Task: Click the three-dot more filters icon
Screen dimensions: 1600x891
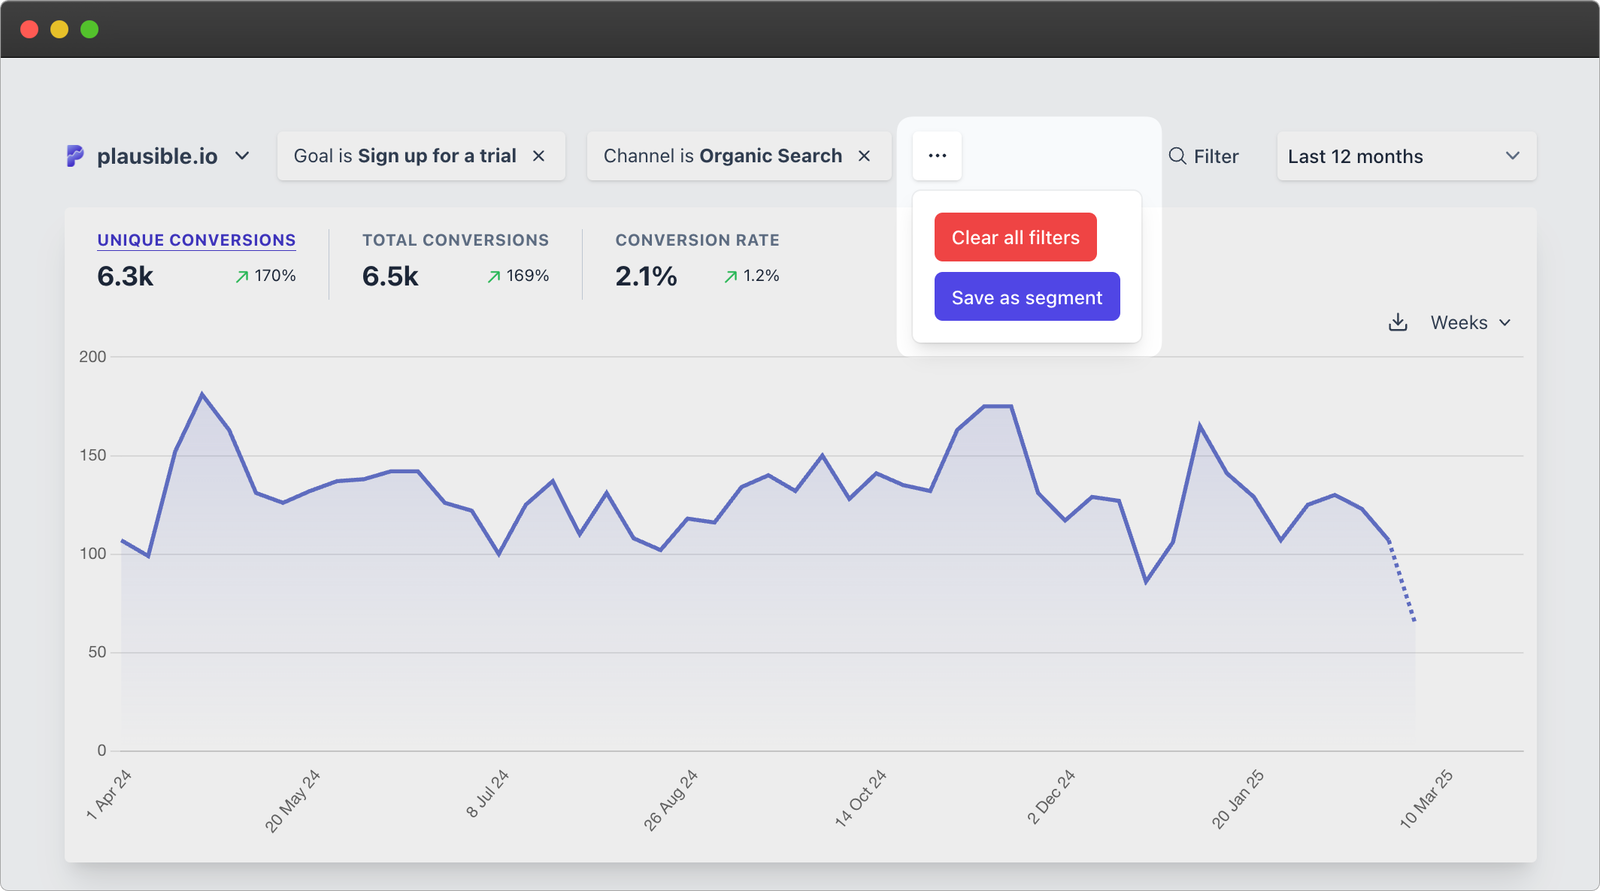Action: (x=937, y=156)
